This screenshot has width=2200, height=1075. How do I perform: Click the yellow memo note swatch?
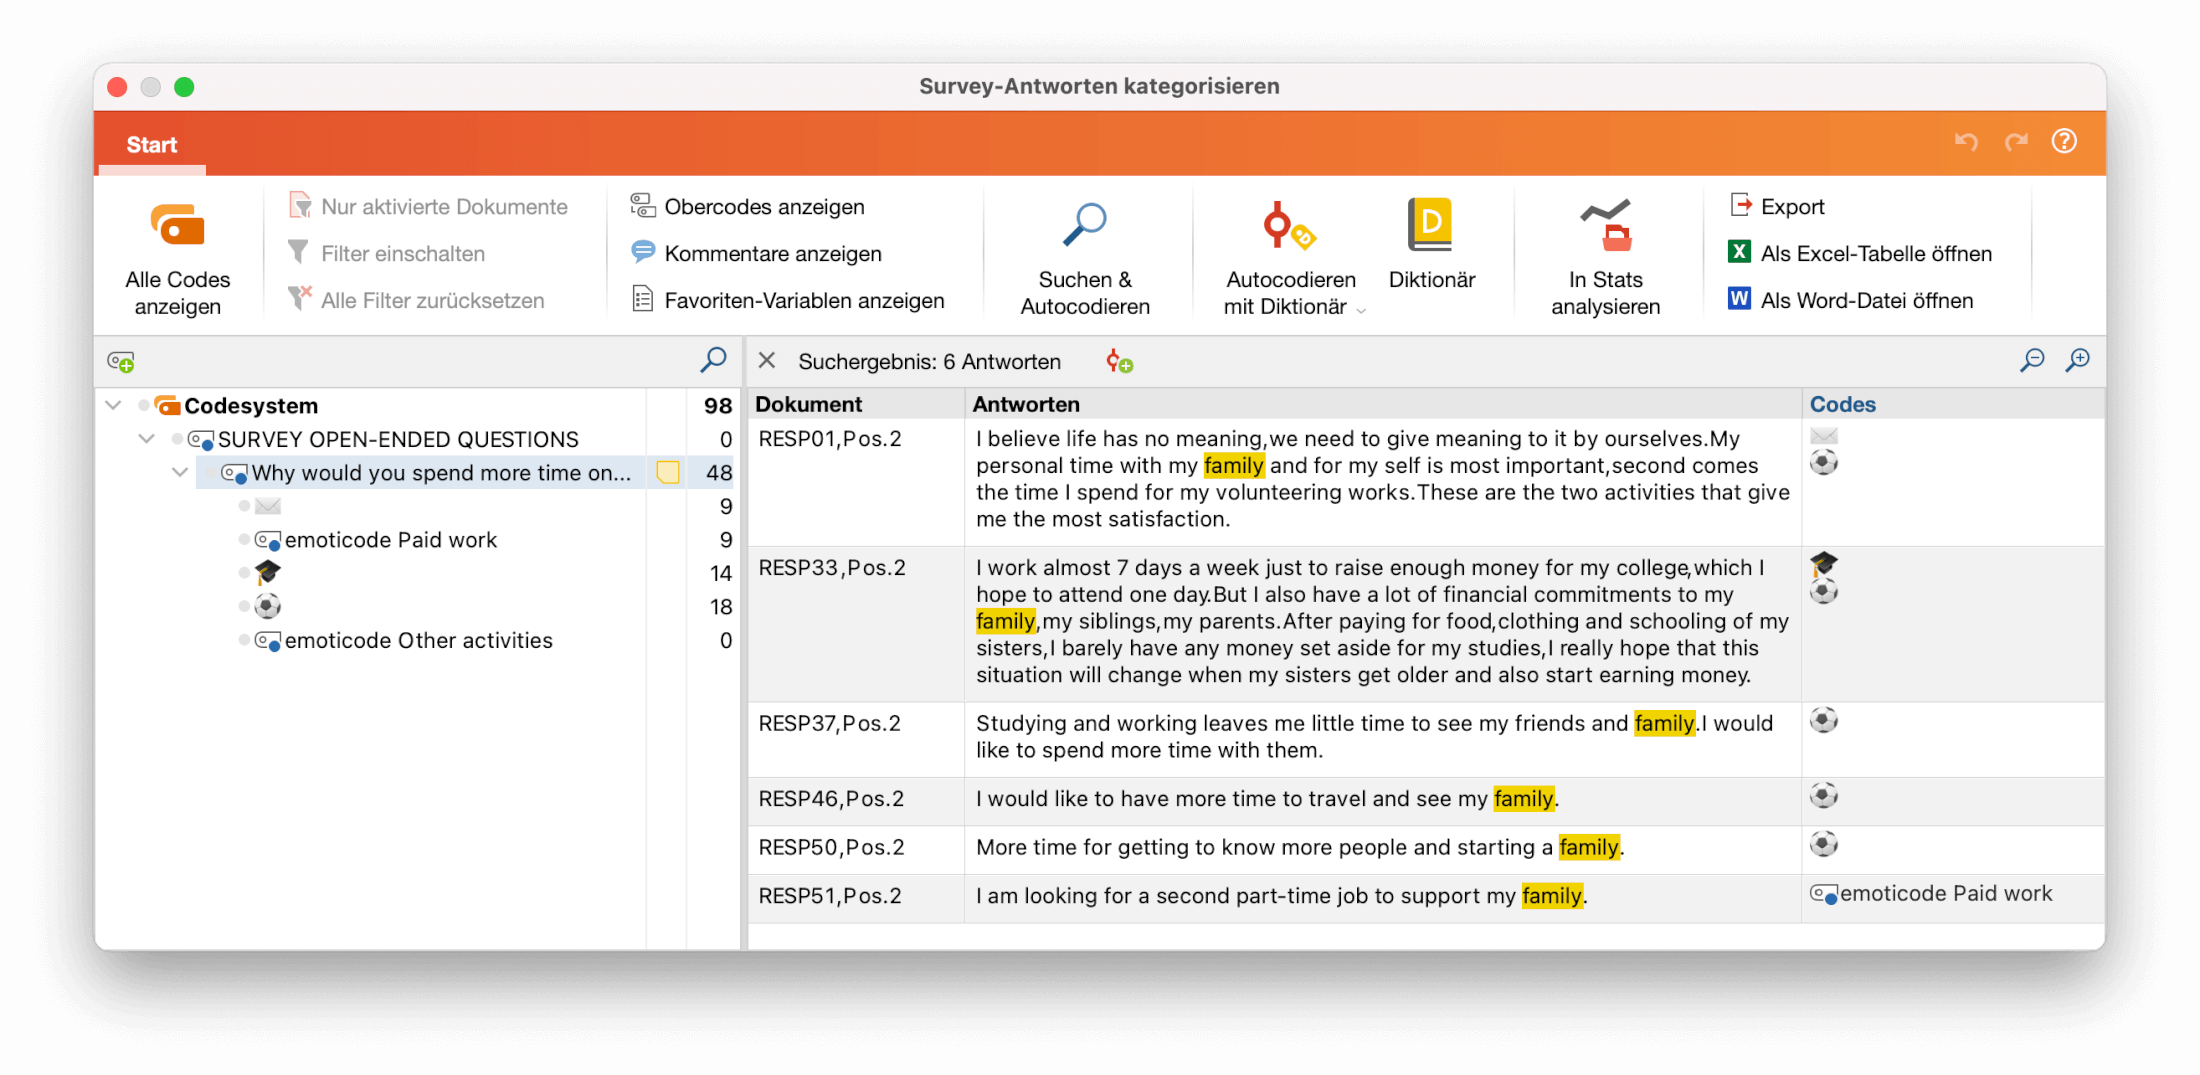pyautogui.click(x=667, y=473)
